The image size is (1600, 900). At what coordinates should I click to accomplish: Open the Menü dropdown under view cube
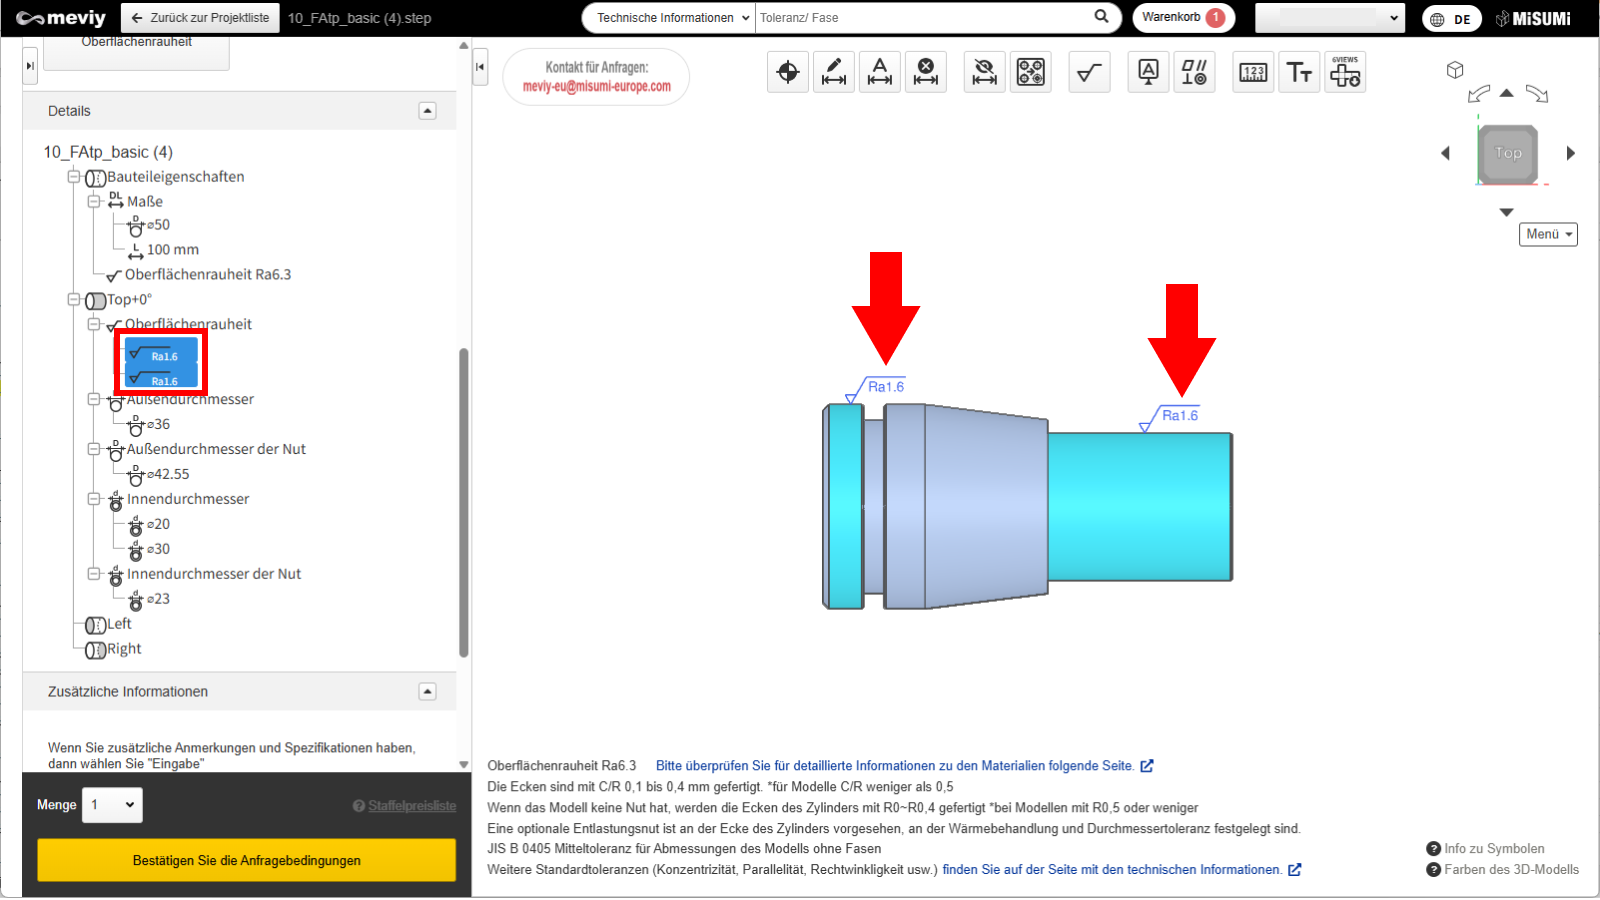click(x=1548, y=234)
